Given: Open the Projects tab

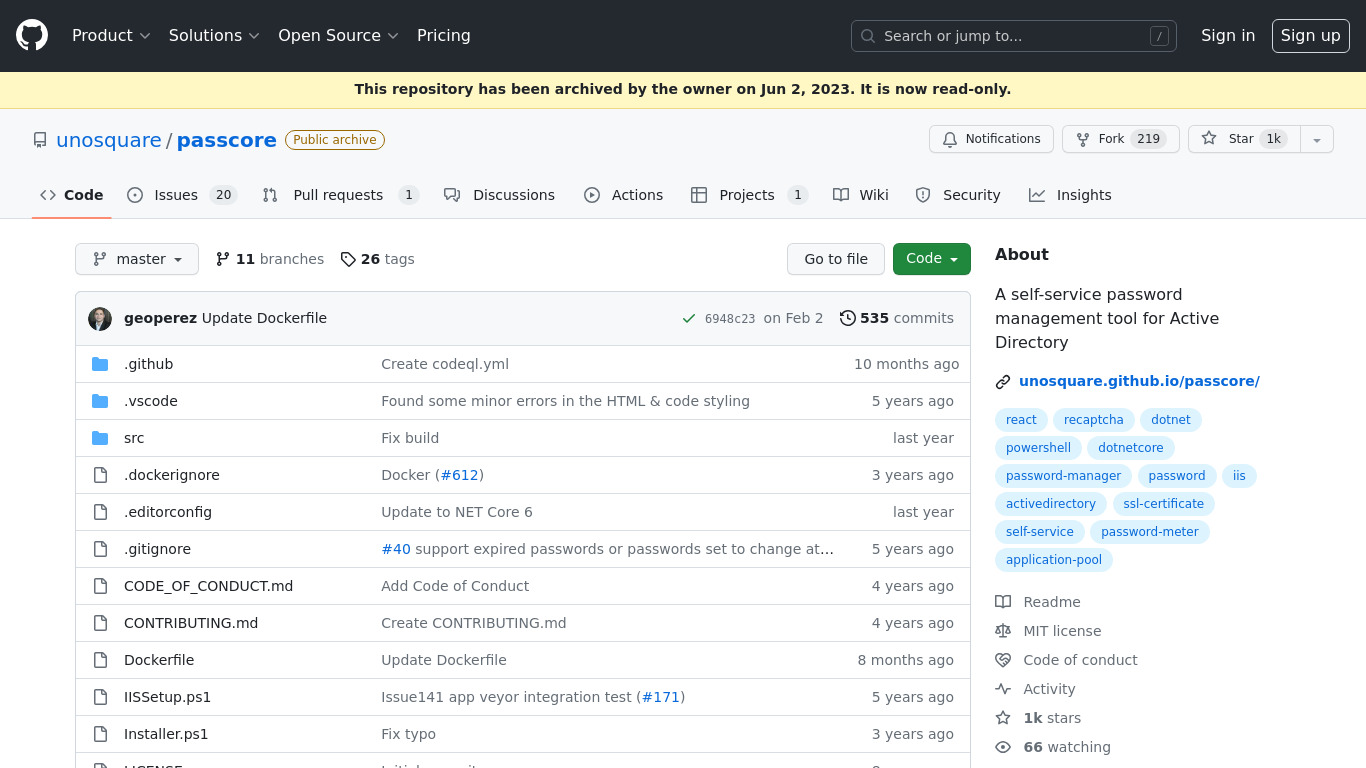Looking at the screenshot, I should 749,195.
